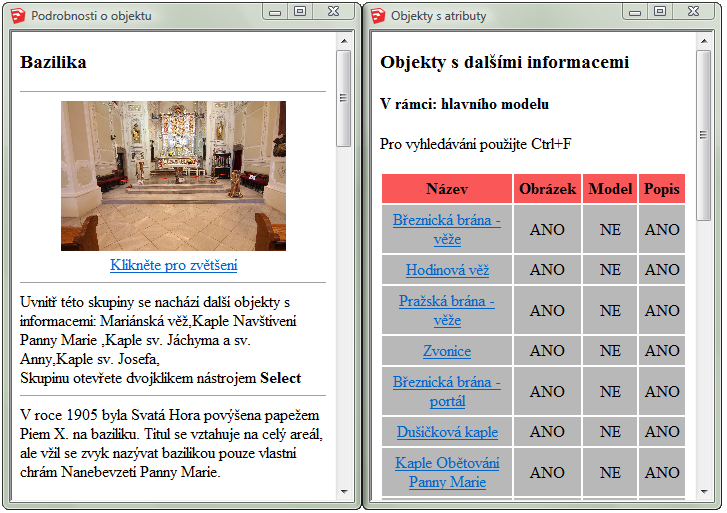Viewport: 727px width, 513px height.
Task: Go to the Zvonice object link
Action: coord(447,351)
